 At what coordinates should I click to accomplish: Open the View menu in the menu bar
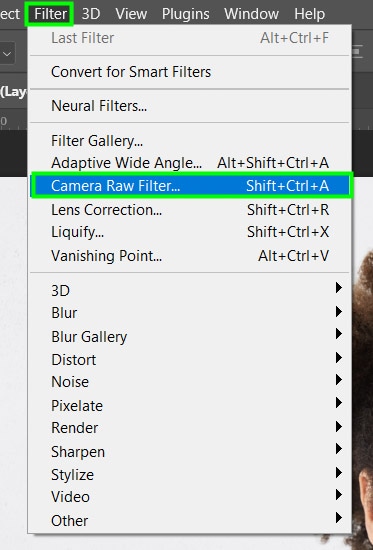(131, 14)
